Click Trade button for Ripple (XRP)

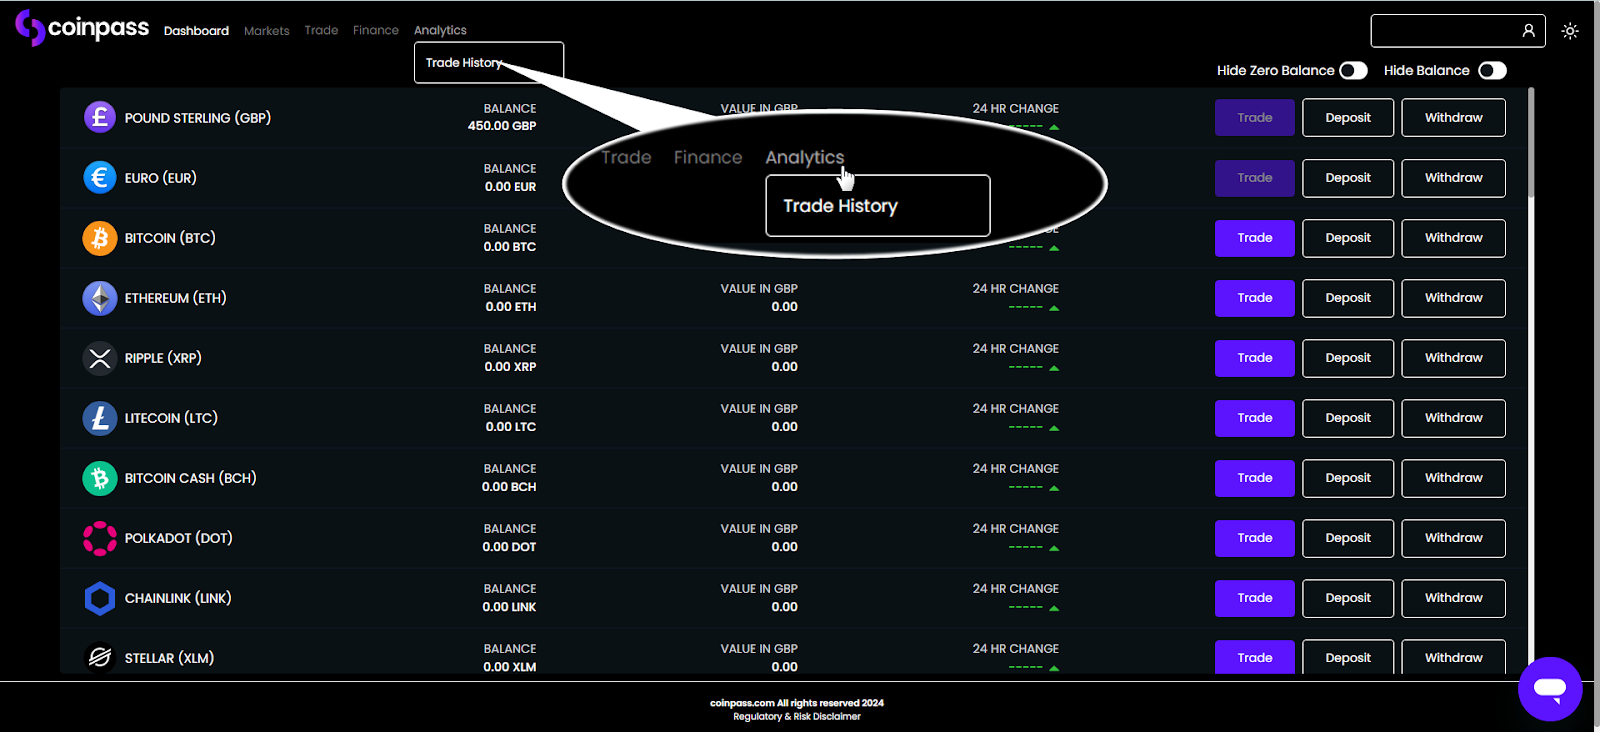(1255, 358)
